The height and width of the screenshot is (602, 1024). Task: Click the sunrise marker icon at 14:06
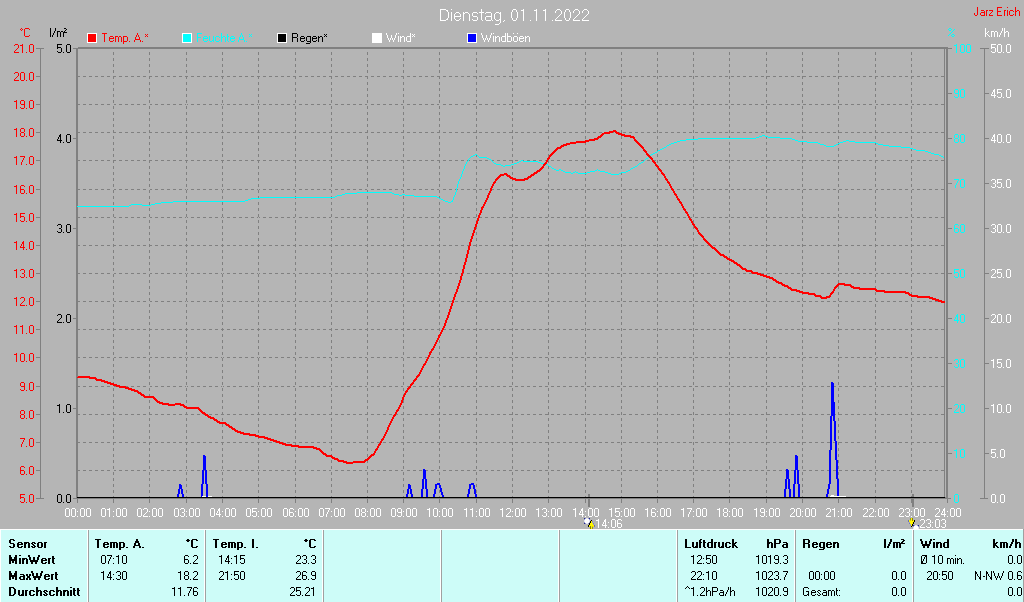(588, 522)
